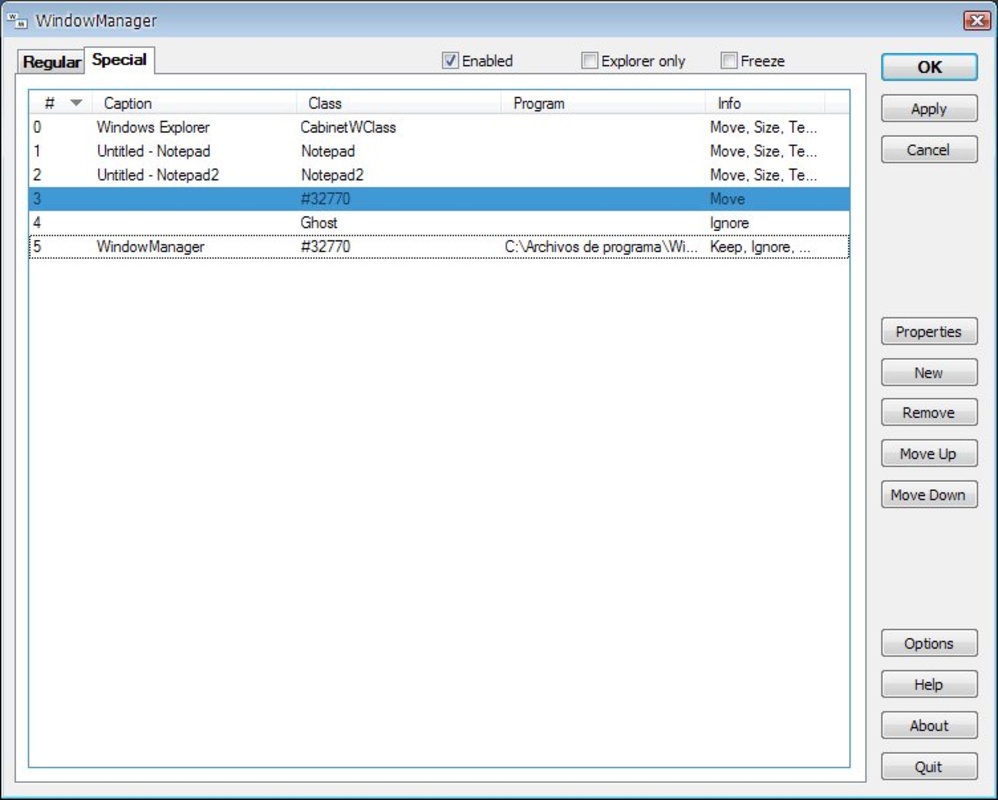The width and height of the screenshot is (998, 800).
Task: Toggle the Enabled checkbox
Action: tap(450, 61)
